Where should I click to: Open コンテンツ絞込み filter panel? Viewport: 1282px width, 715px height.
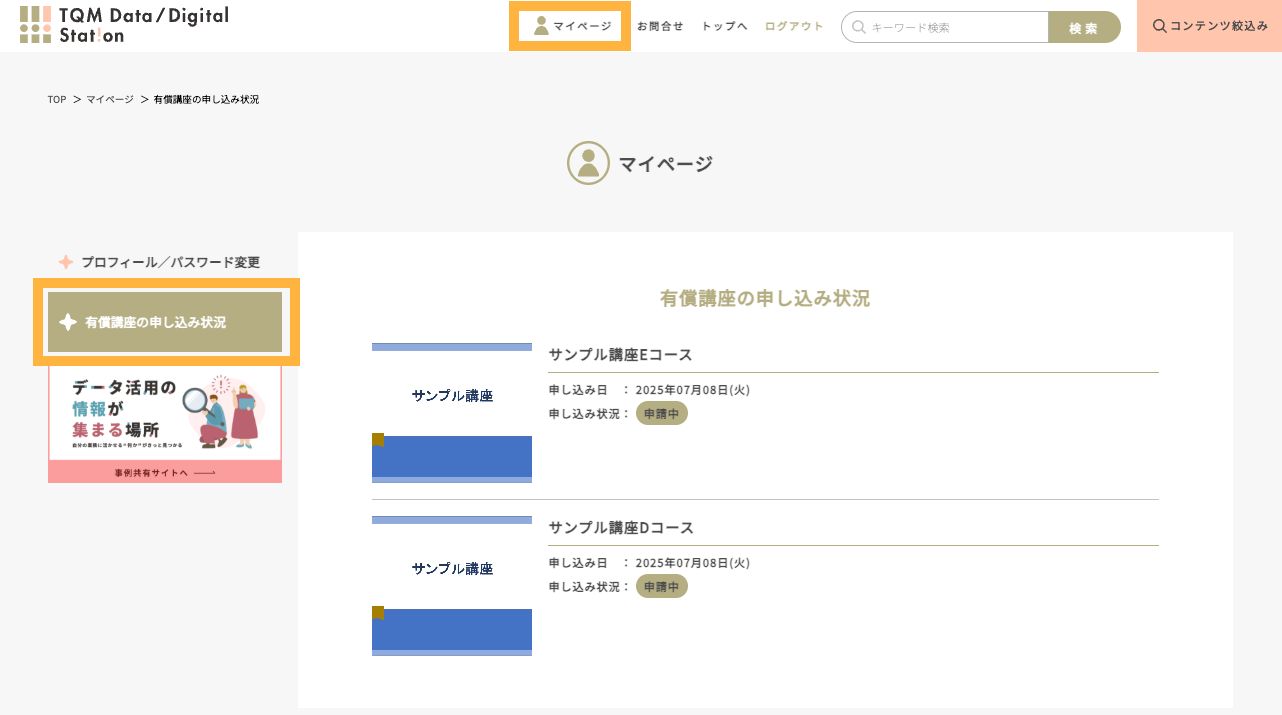pos(1209,26)
